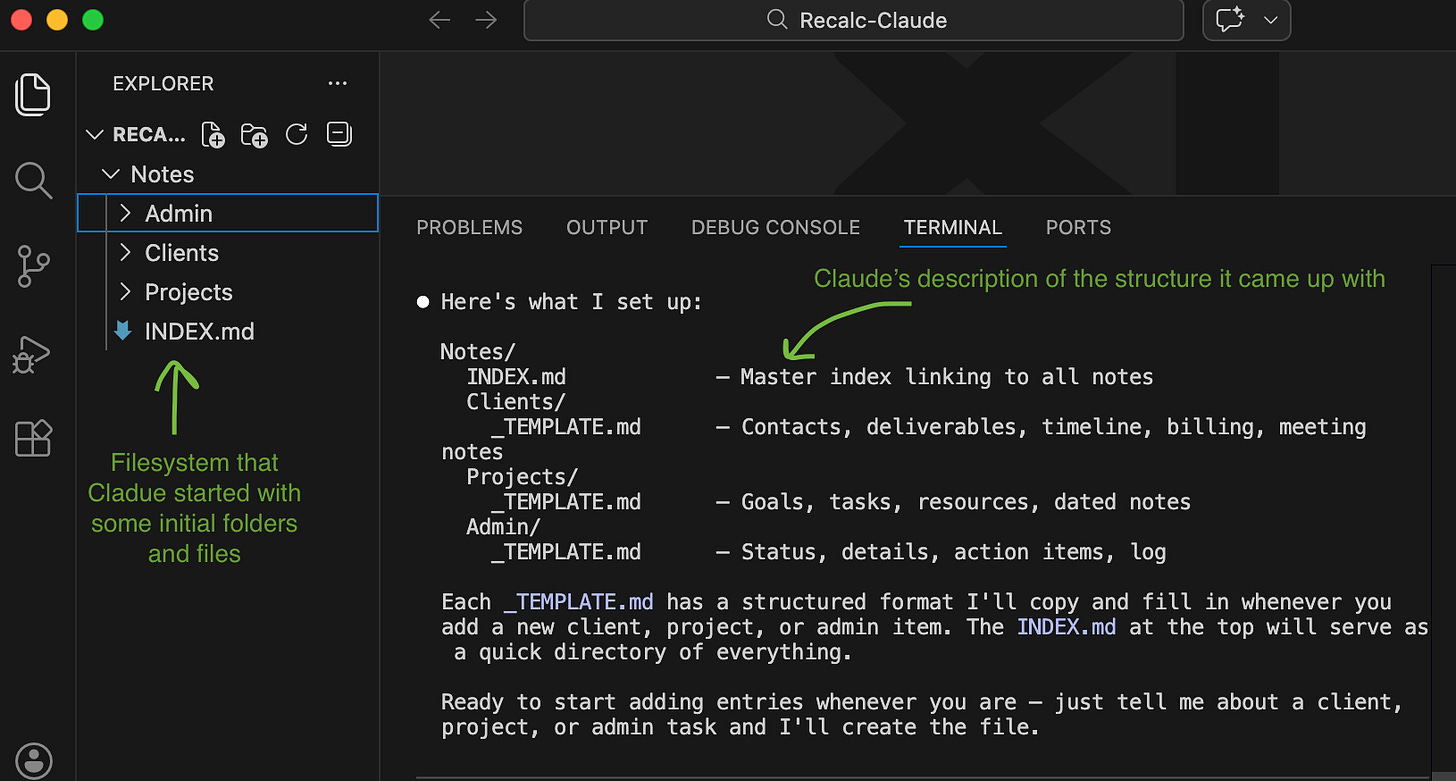Collapse the Notes folder
1456x781 pixels.
(x=112, y=174)
